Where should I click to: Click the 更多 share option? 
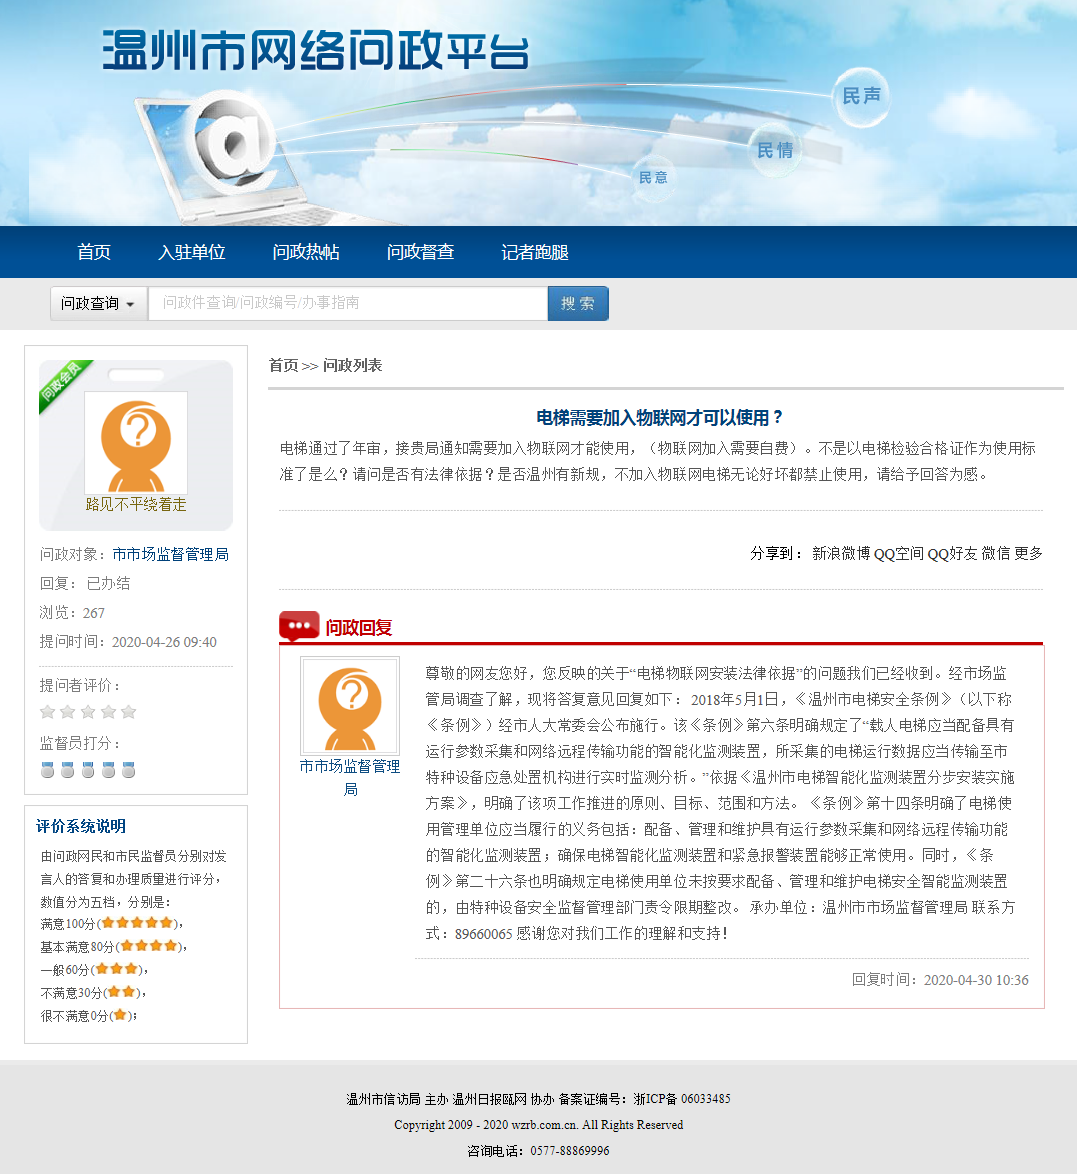pyautogui.click(x=1028, y=553)
